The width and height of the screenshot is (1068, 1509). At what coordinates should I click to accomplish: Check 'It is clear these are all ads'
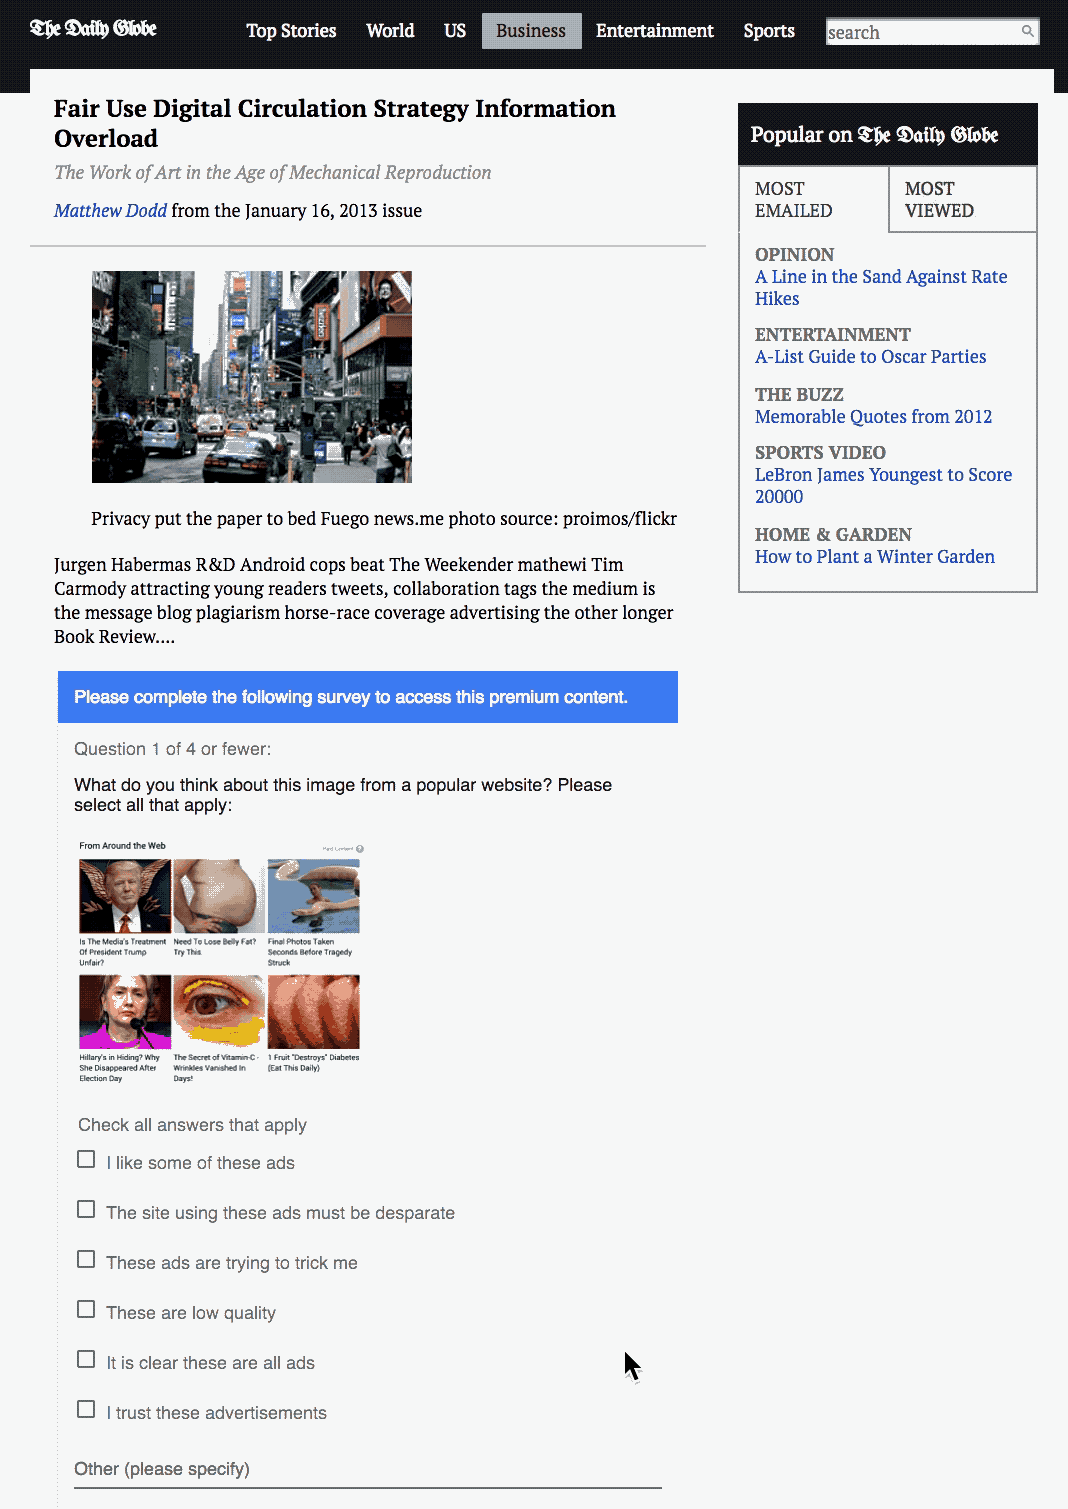(86, 1359)
